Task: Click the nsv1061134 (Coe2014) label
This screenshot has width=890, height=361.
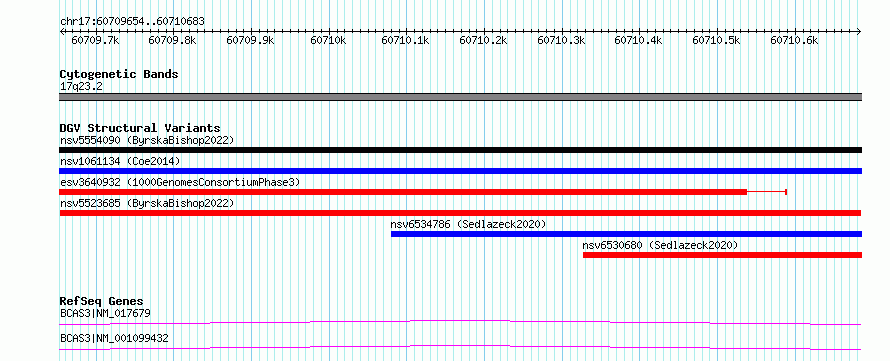Action: (120, 161)
